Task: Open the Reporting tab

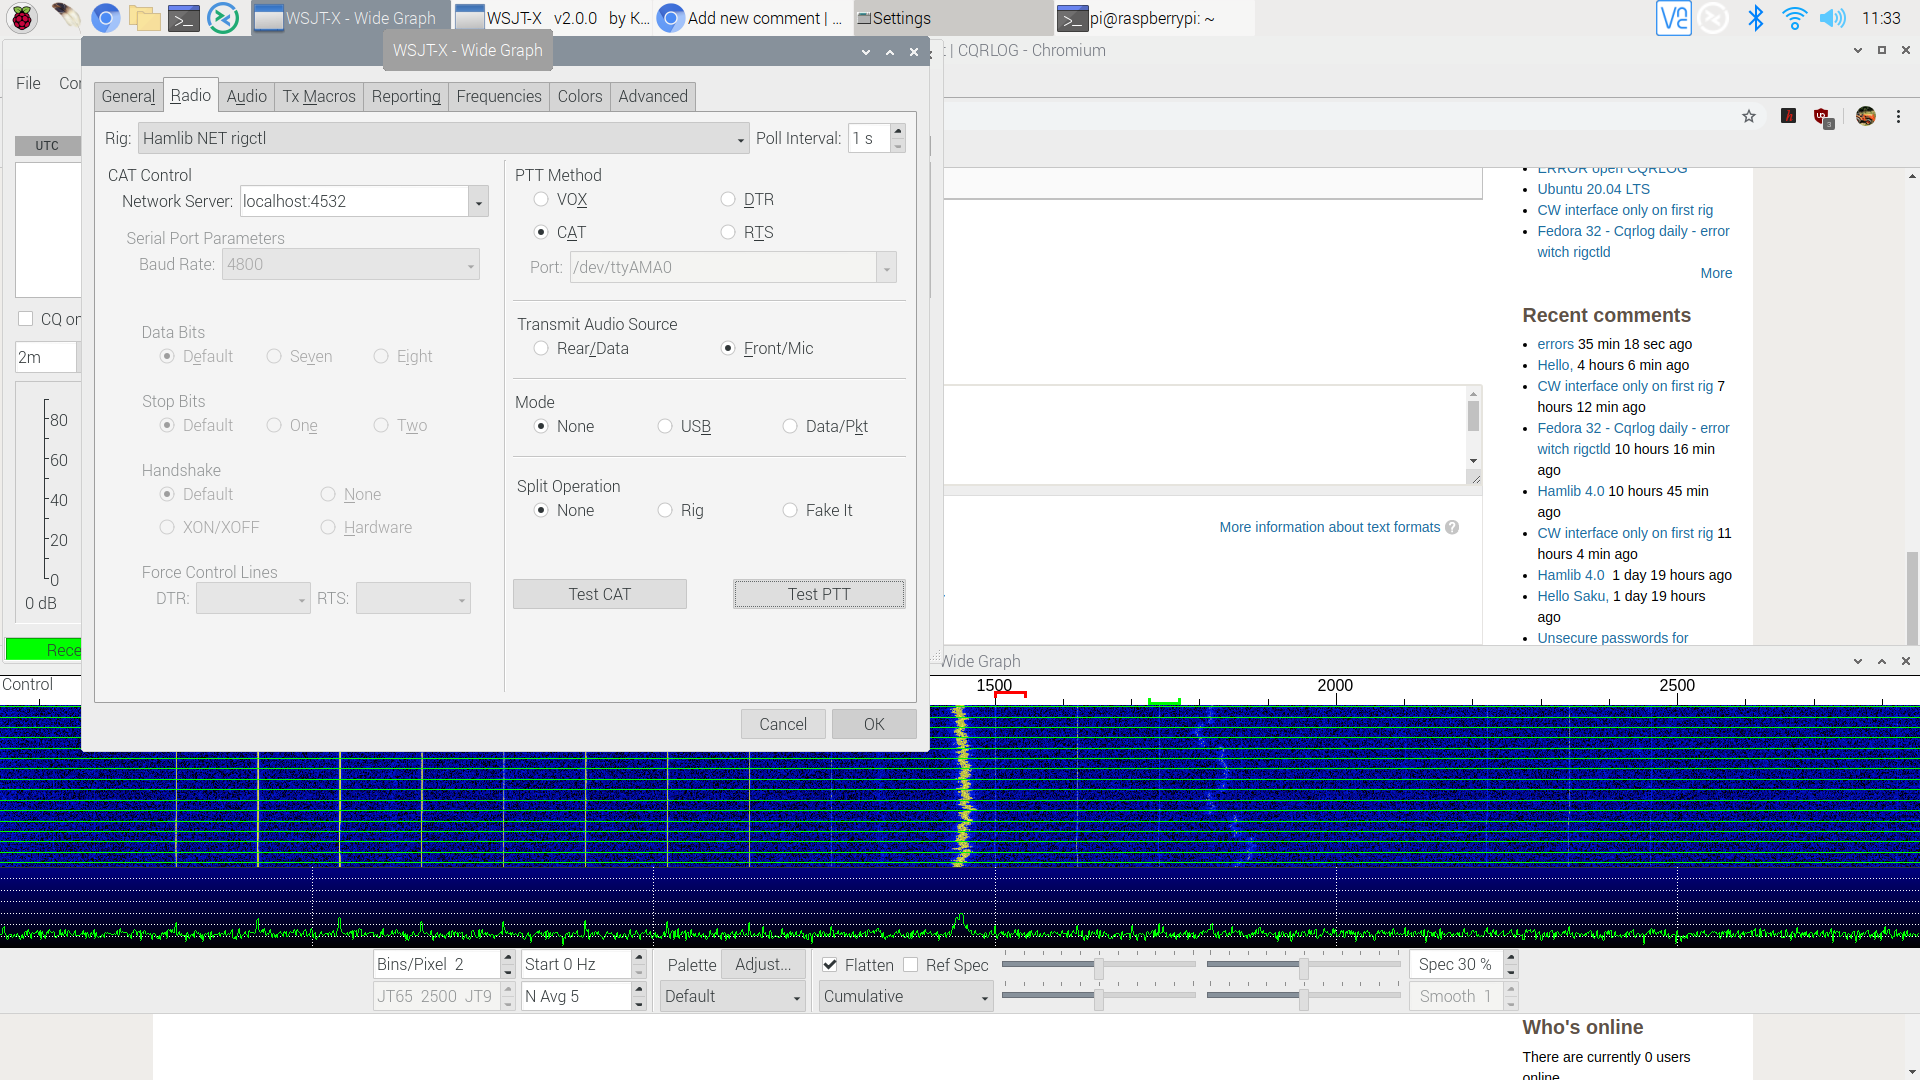Action: (406, 96)
